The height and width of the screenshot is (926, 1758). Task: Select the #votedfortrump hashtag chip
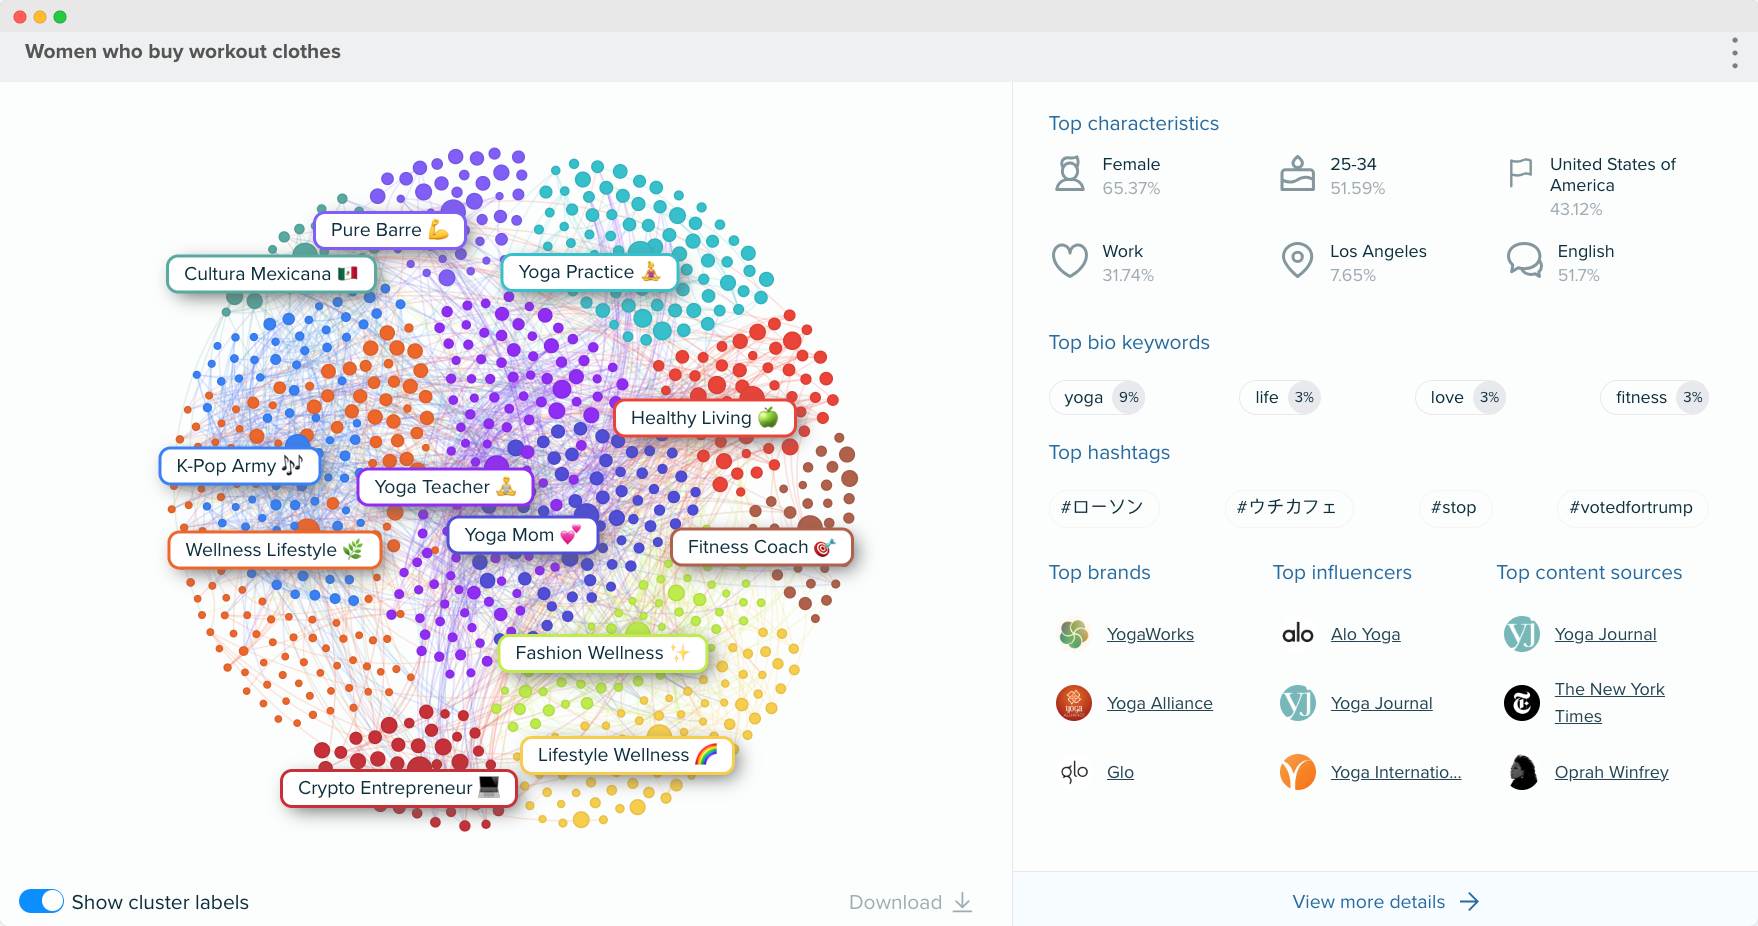point(1631,508)
